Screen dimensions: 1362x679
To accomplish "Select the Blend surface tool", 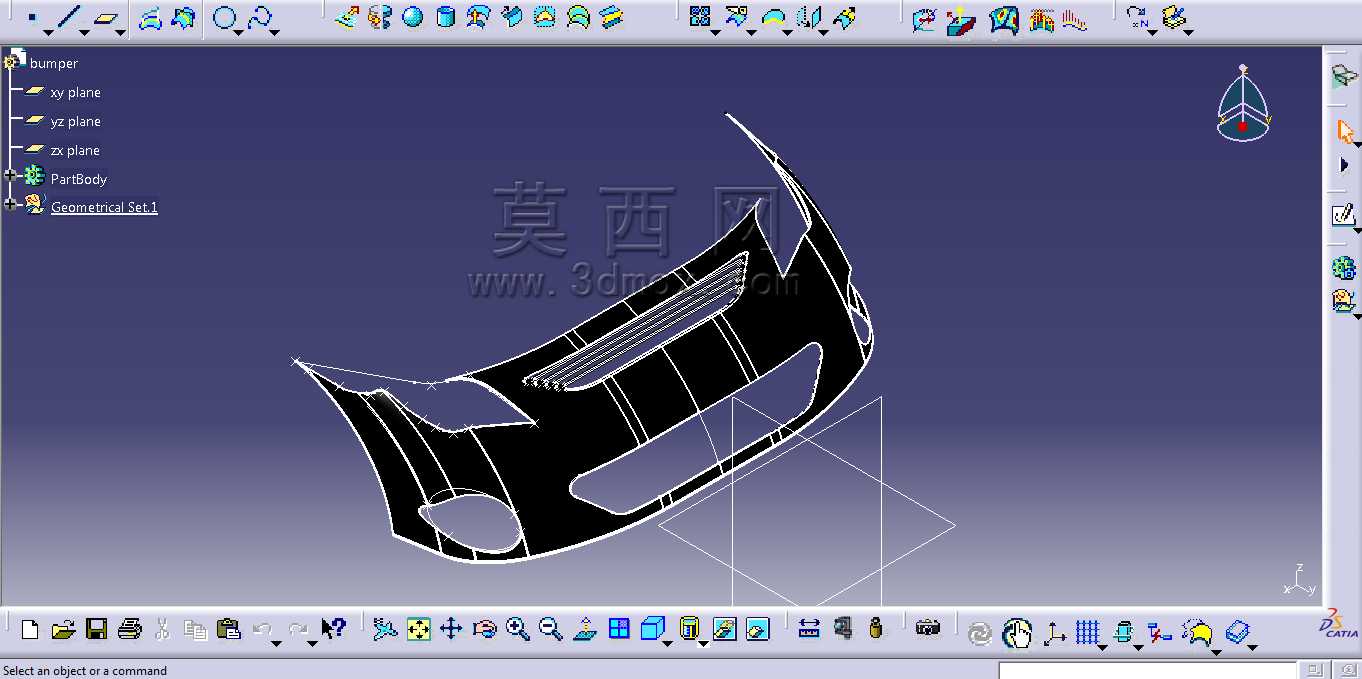I will [x=612, y=17].
